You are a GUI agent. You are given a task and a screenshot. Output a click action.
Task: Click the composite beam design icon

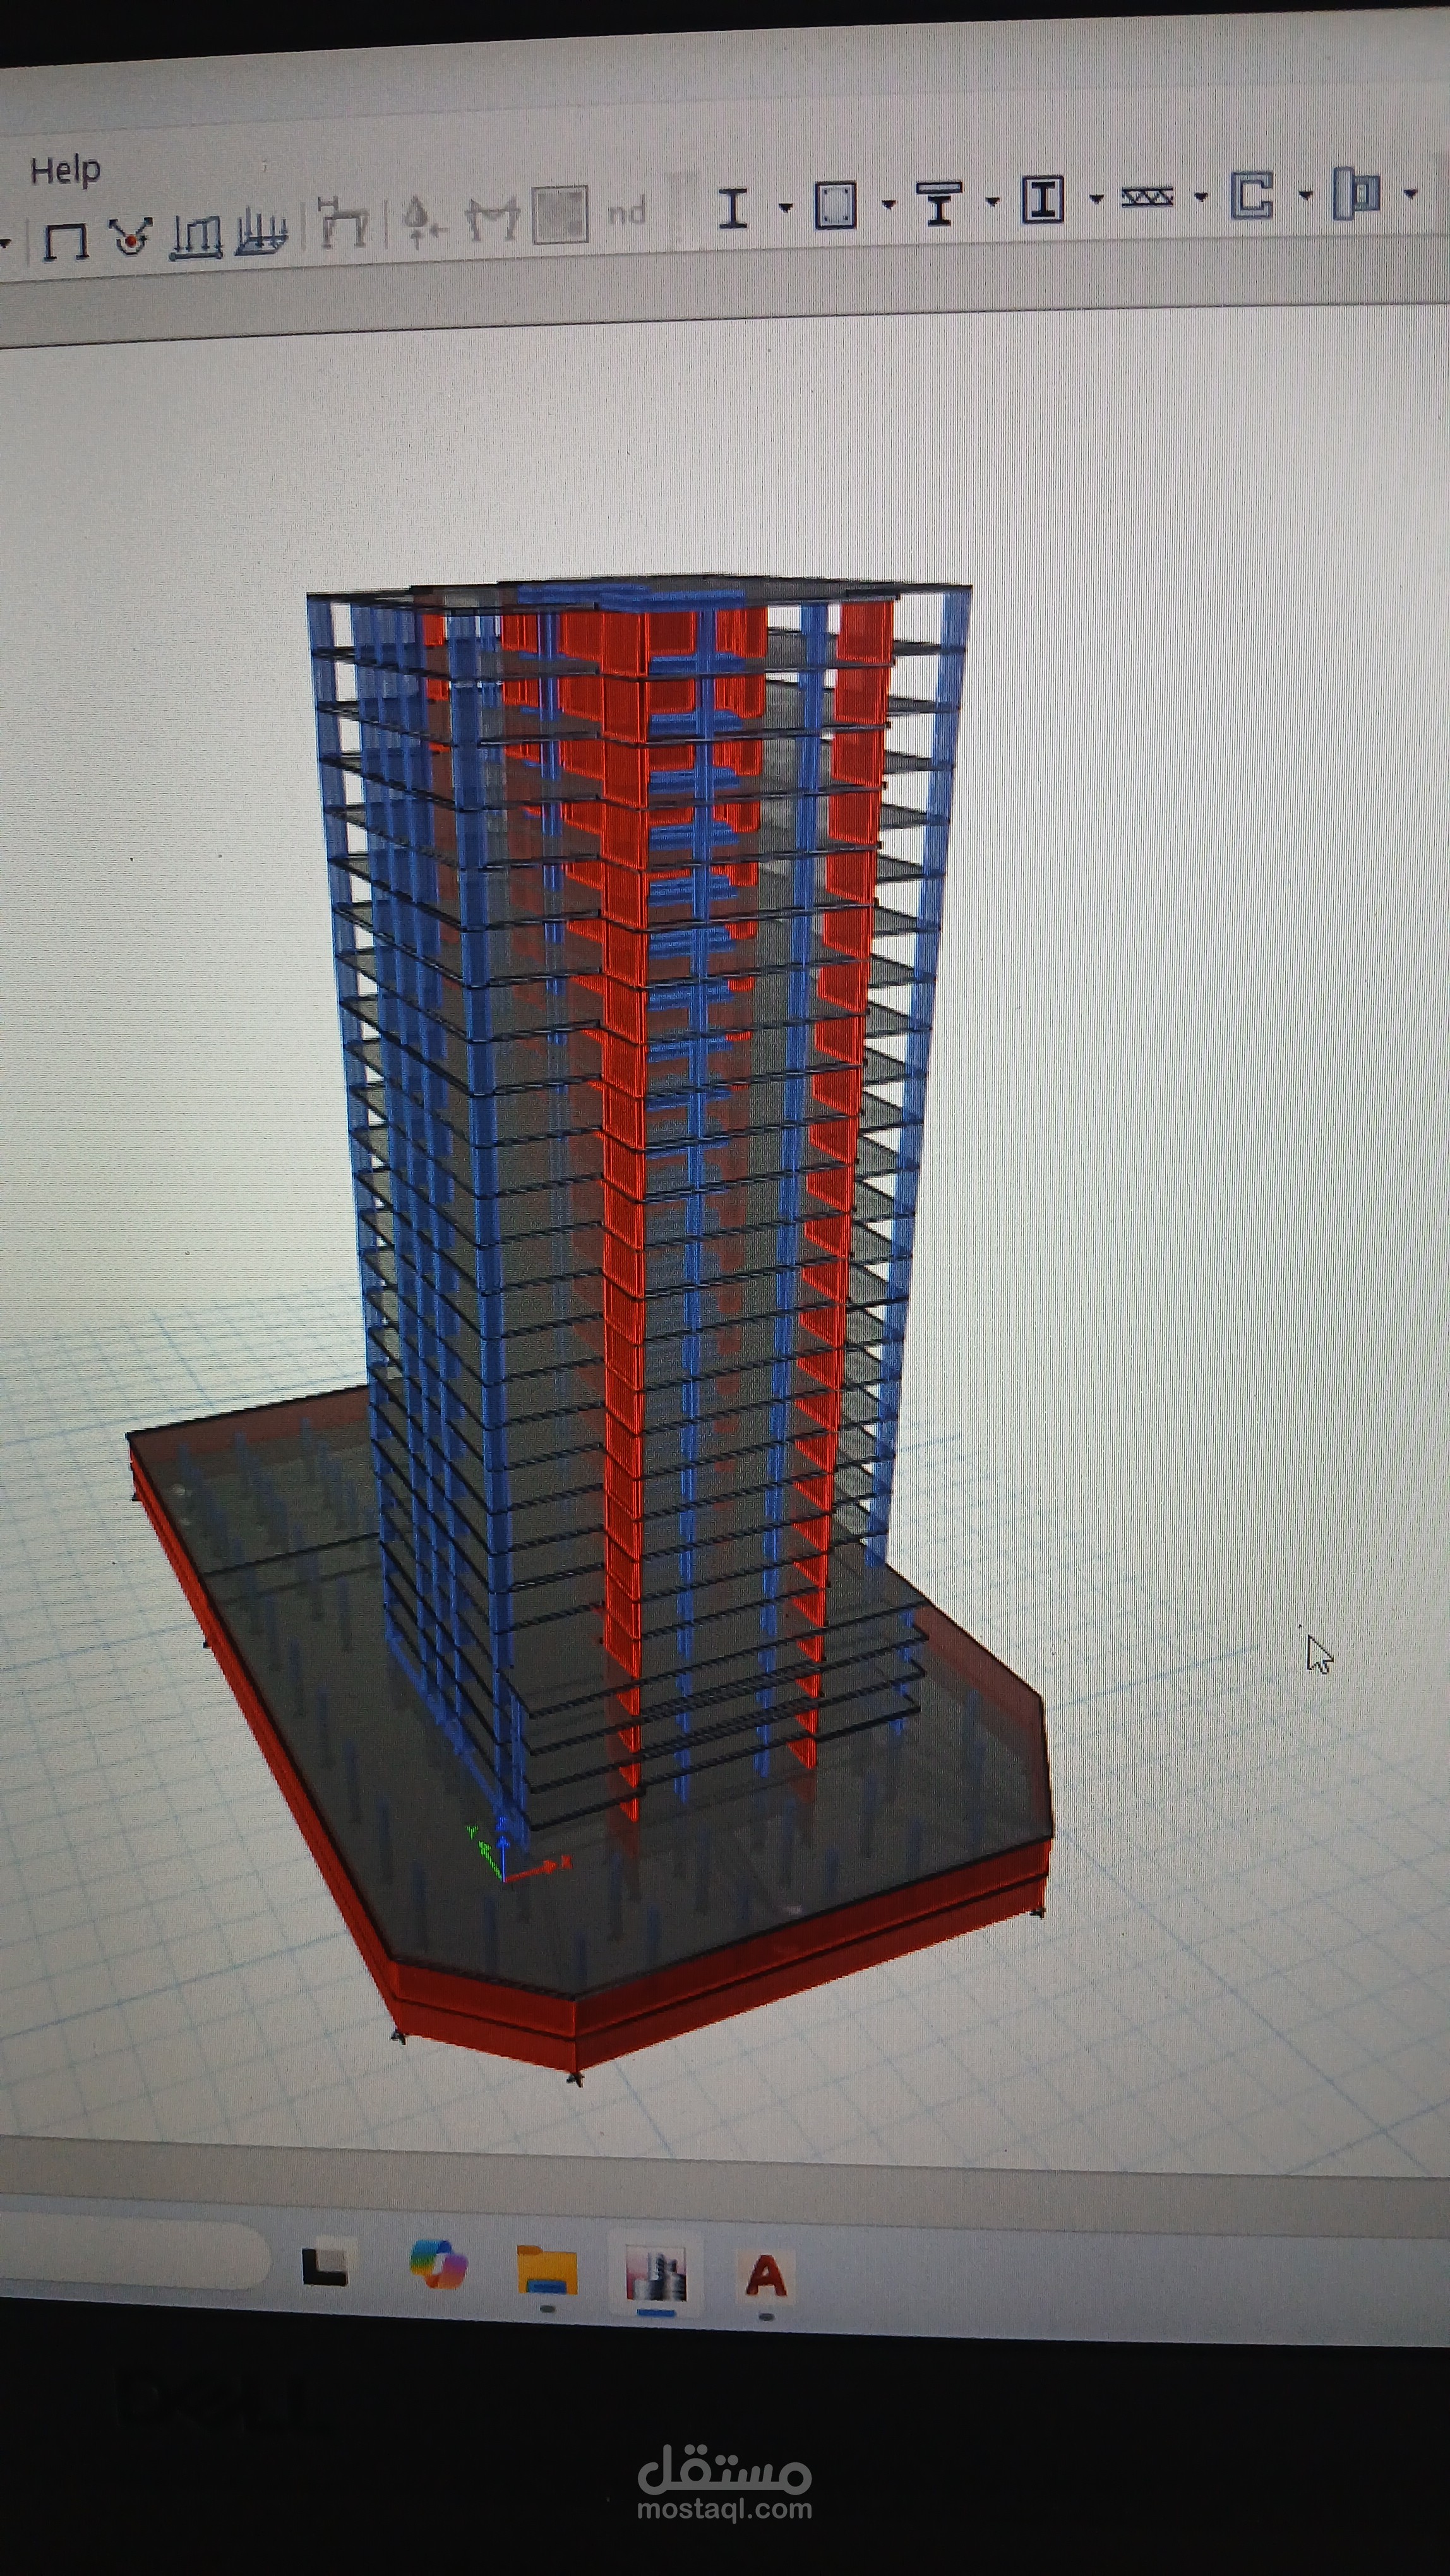tap(939, 203)
